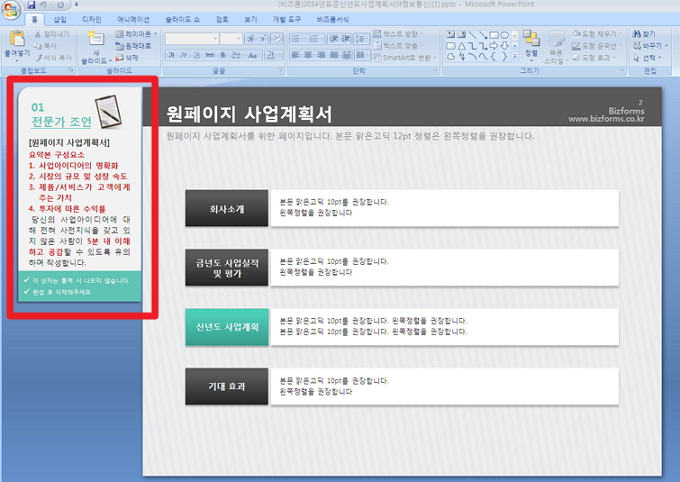Switch to the 검토 tab
This screenshot has width=680, height=482.
[x=222, y=20]
